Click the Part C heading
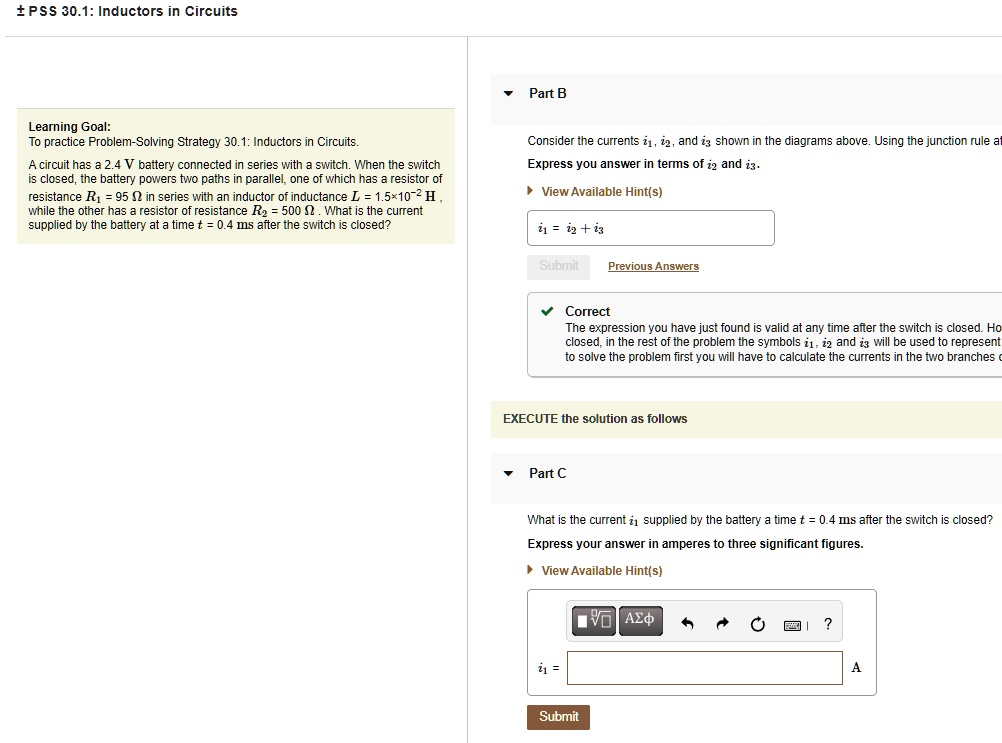Viewport: 1002px width, 743px height. point(547,474)
